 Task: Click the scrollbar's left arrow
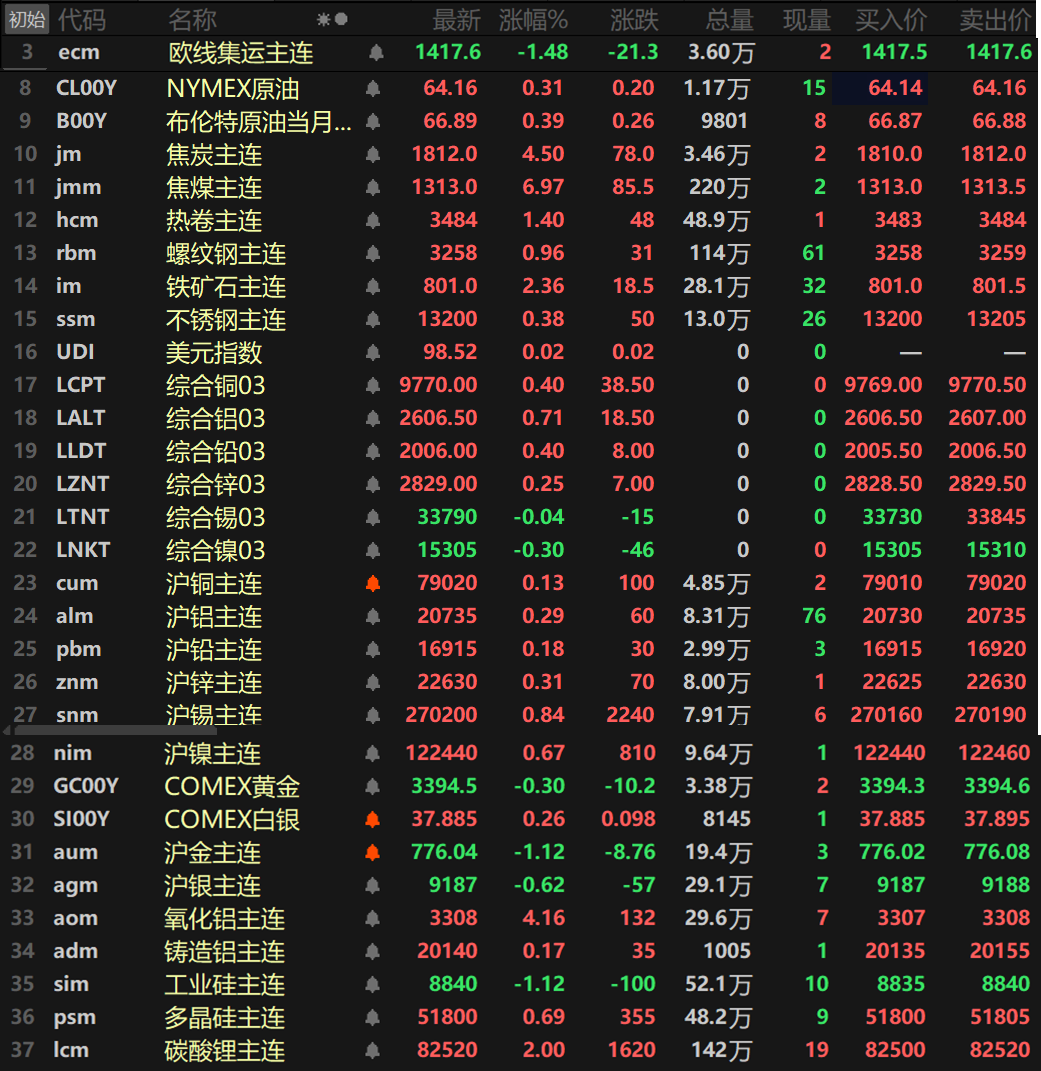[x=7, y=731]
